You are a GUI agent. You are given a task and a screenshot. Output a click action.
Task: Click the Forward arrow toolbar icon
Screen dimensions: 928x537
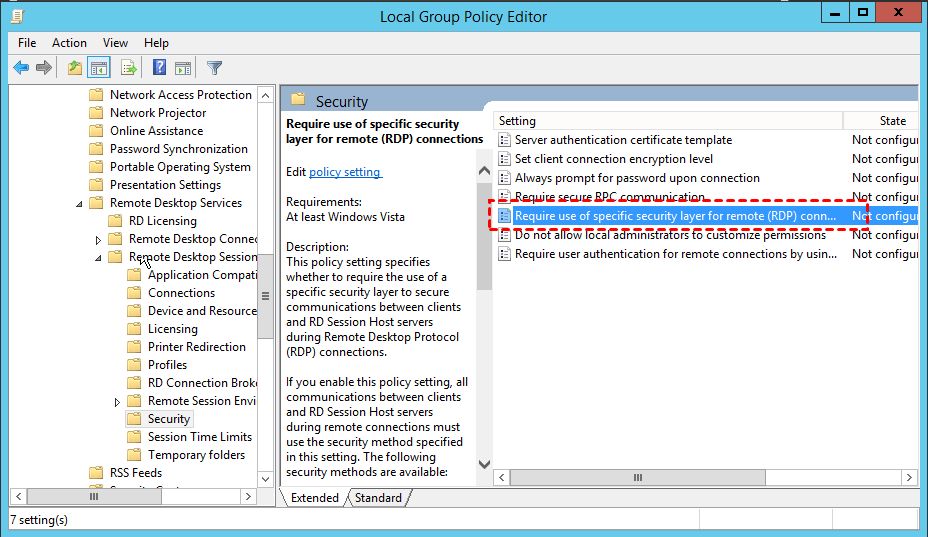[44, 68]
